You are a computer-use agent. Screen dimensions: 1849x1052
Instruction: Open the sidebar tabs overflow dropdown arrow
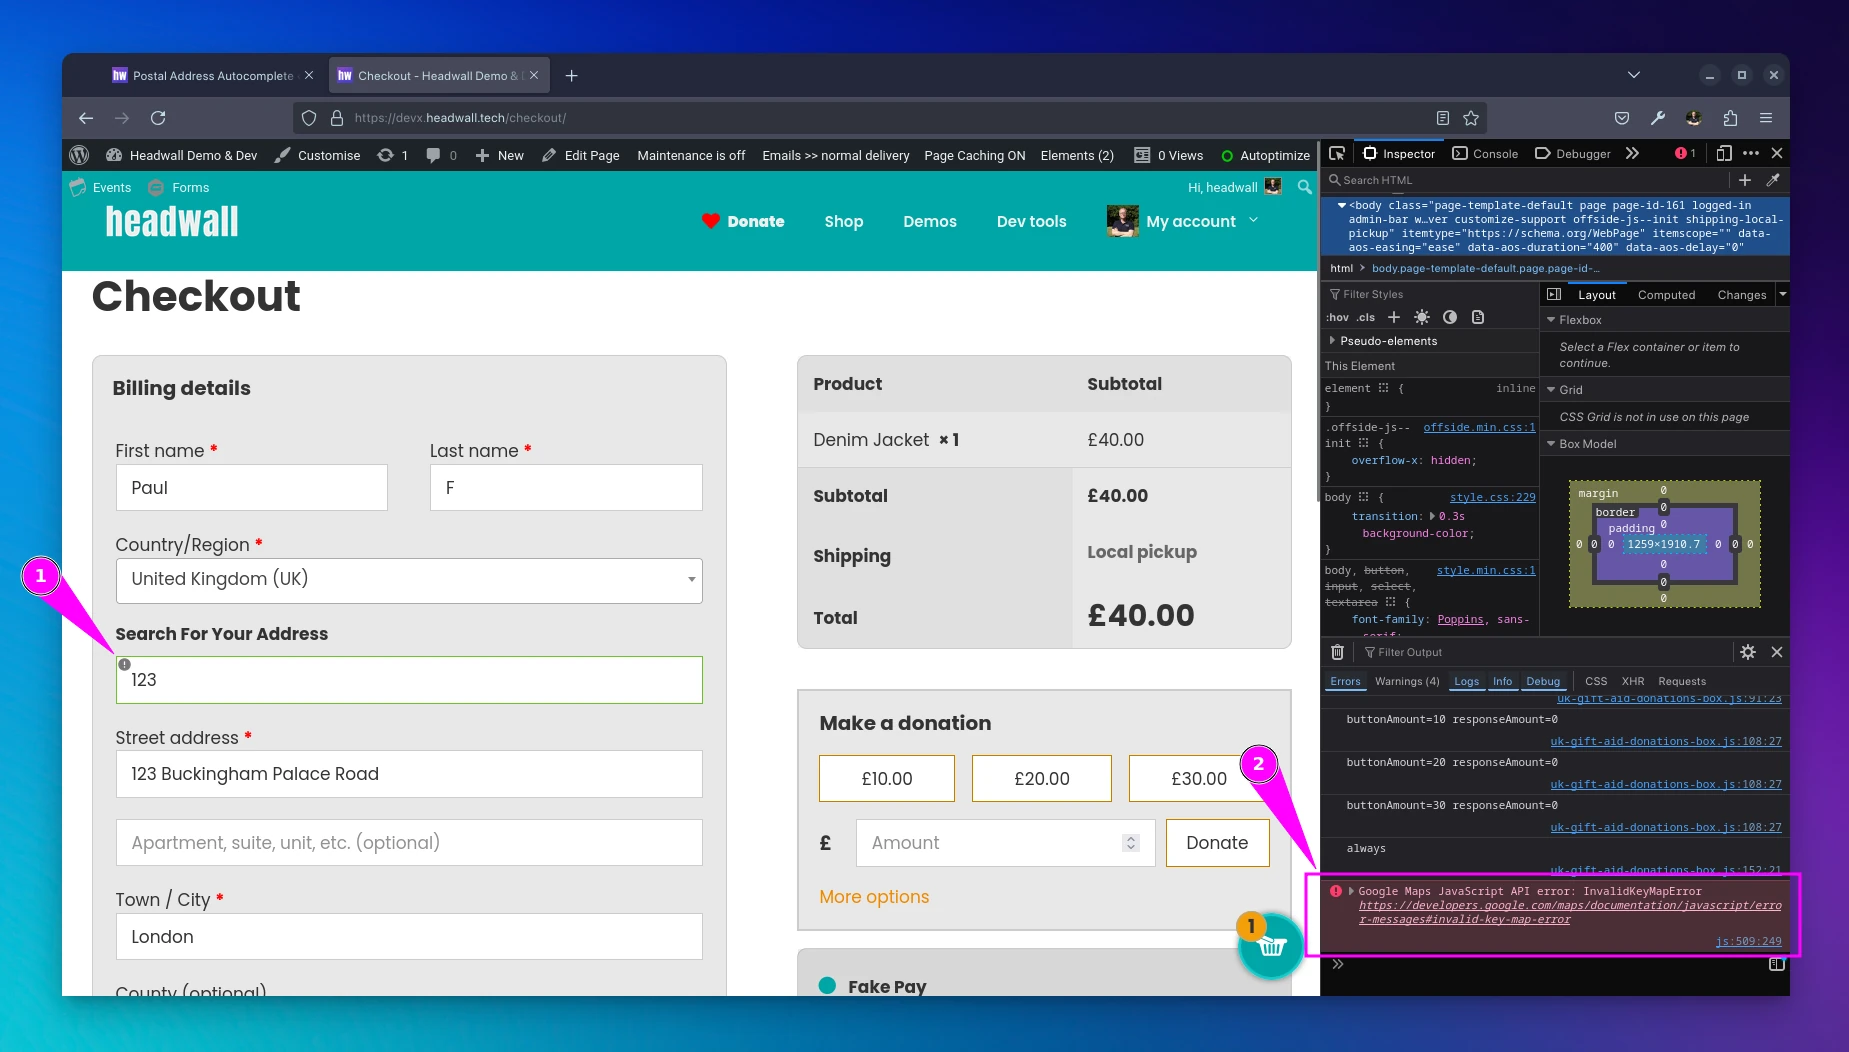1782,294
